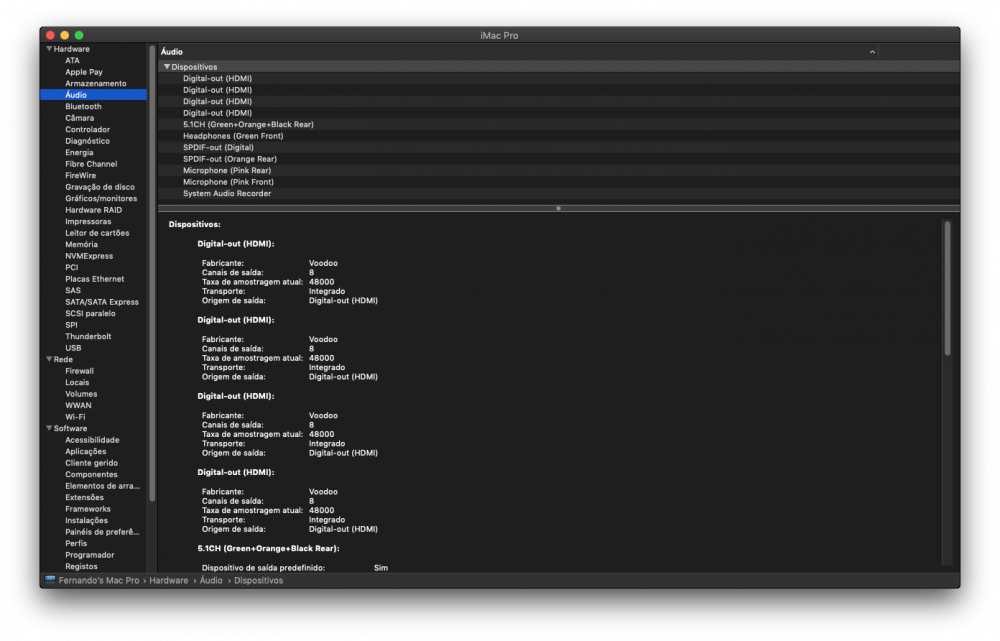Select 5.1CH (Green+Orange+Black Rear) device row

[x=559, y=124]
